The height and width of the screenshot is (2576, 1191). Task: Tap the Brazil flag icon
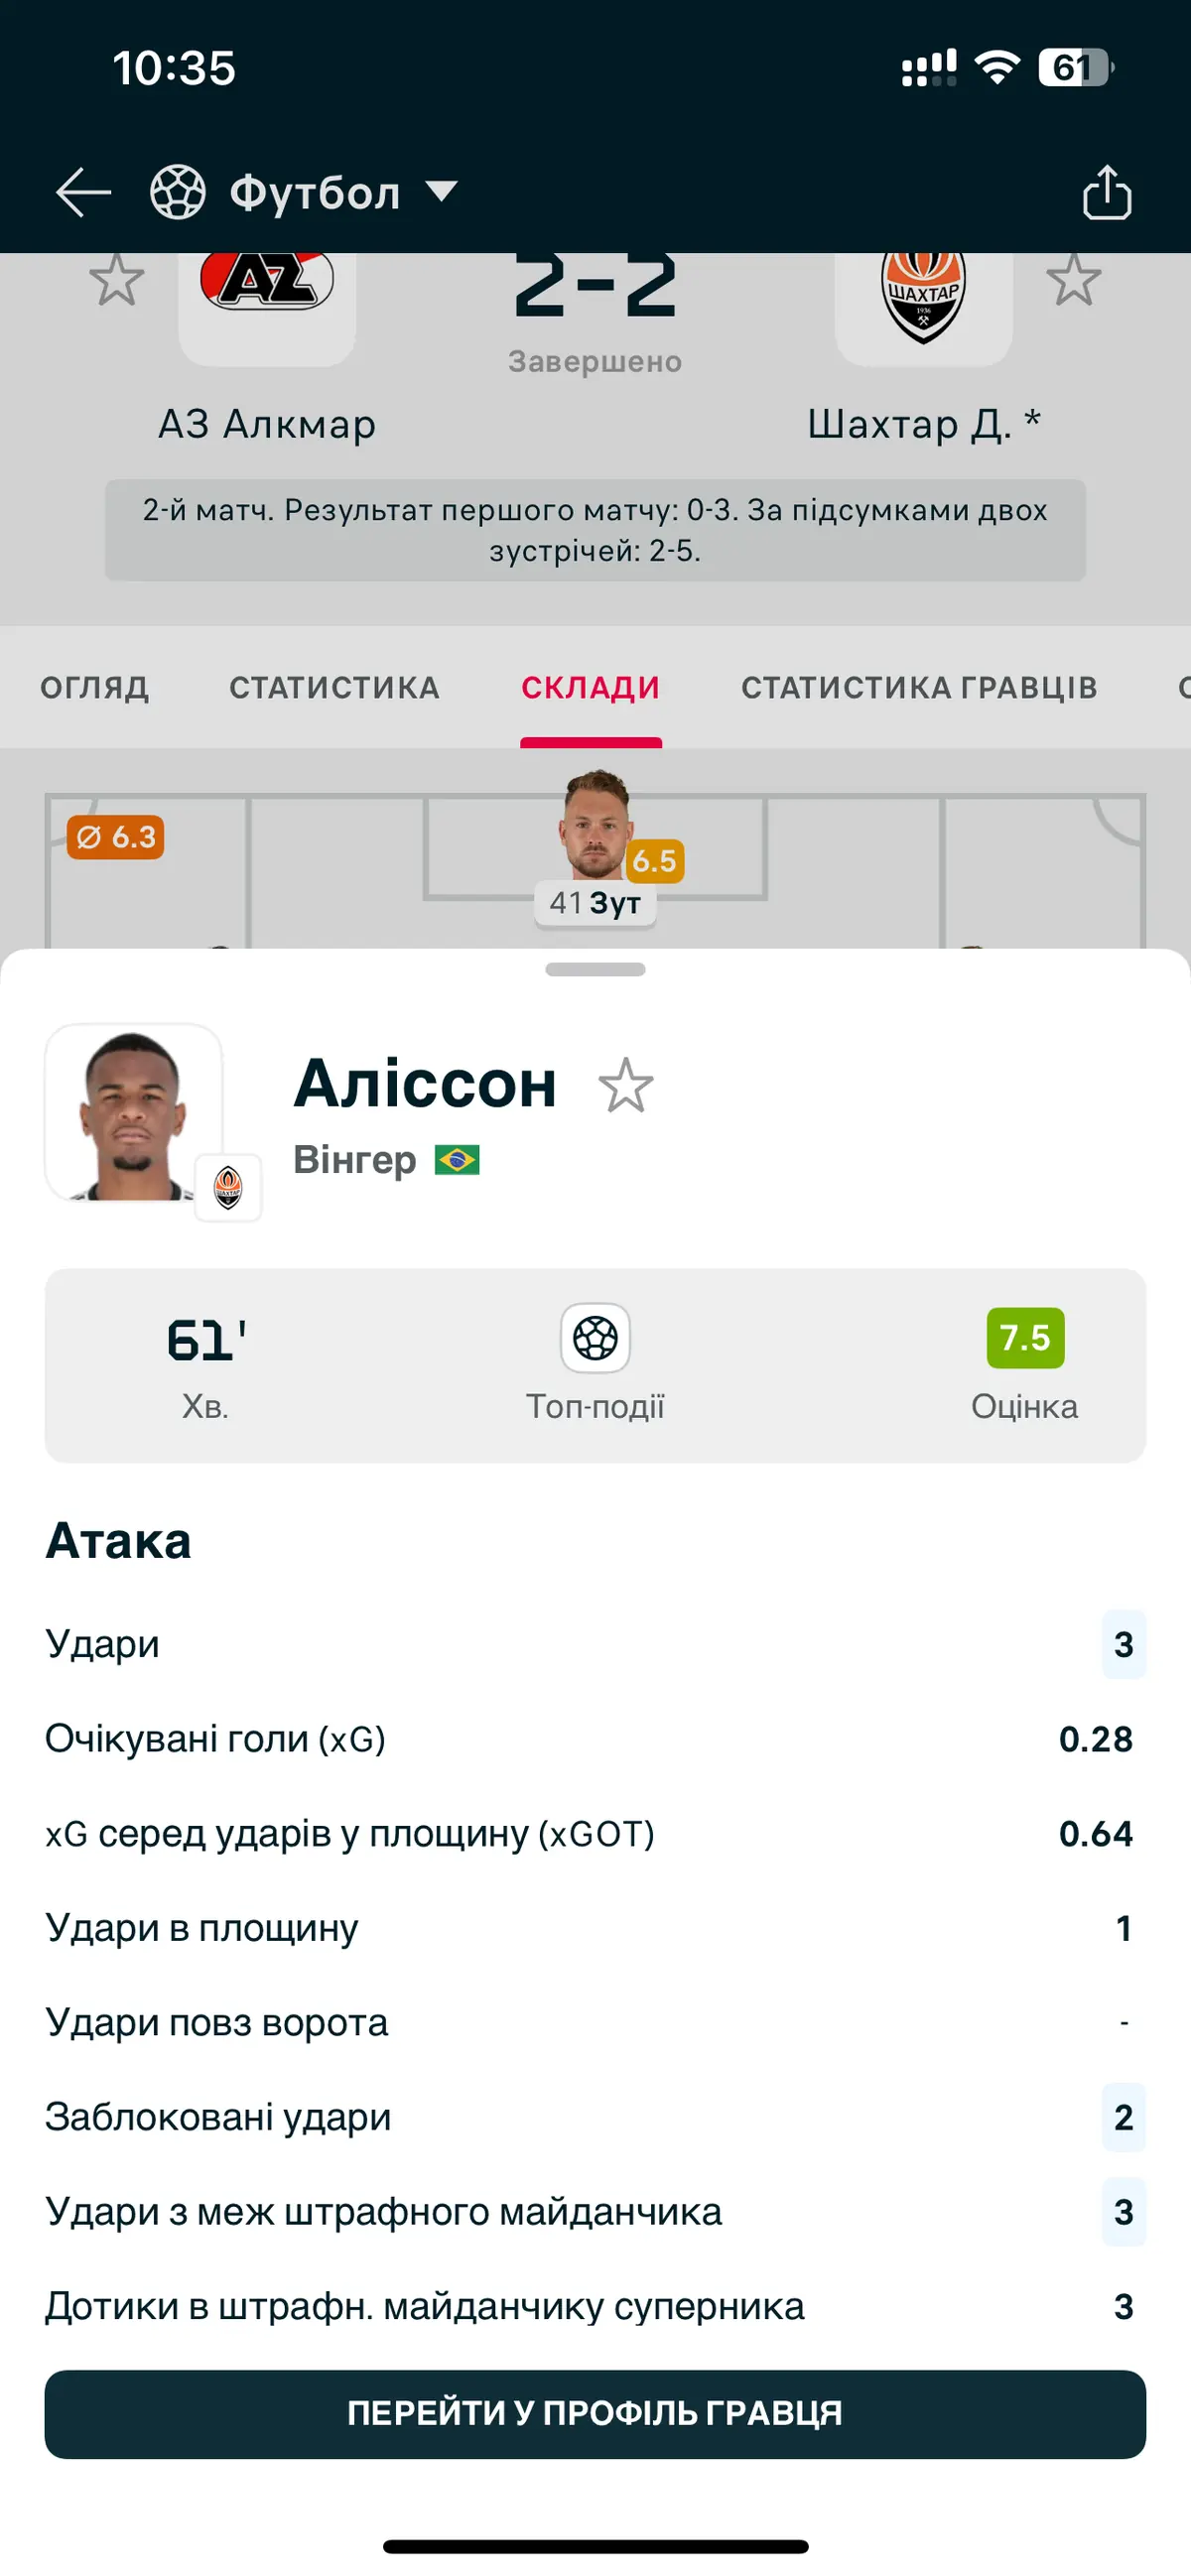pos(457,1160)
